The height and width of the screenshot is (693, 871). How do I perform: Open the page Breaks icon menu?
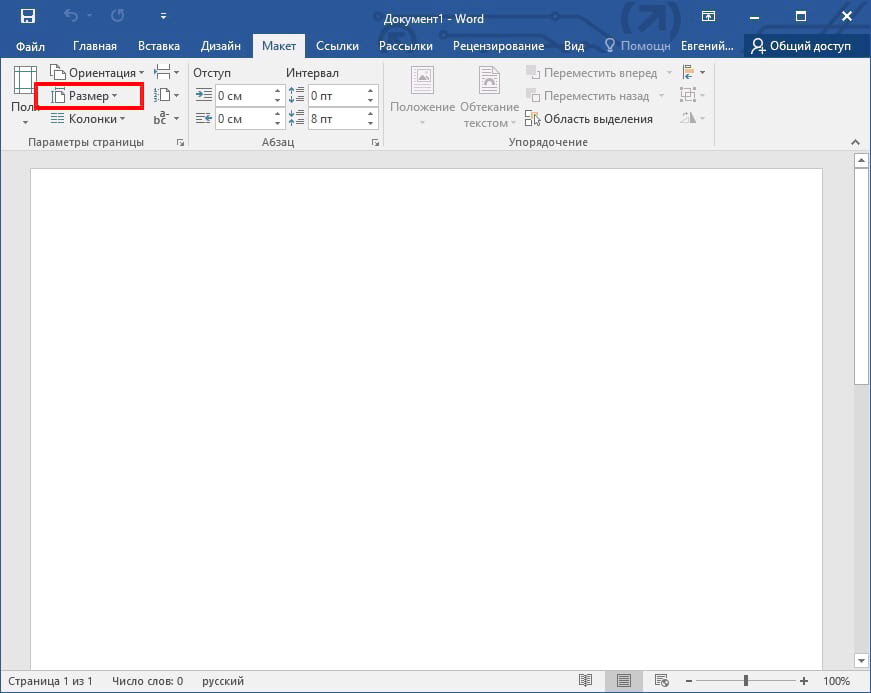(x=167, y=73)
